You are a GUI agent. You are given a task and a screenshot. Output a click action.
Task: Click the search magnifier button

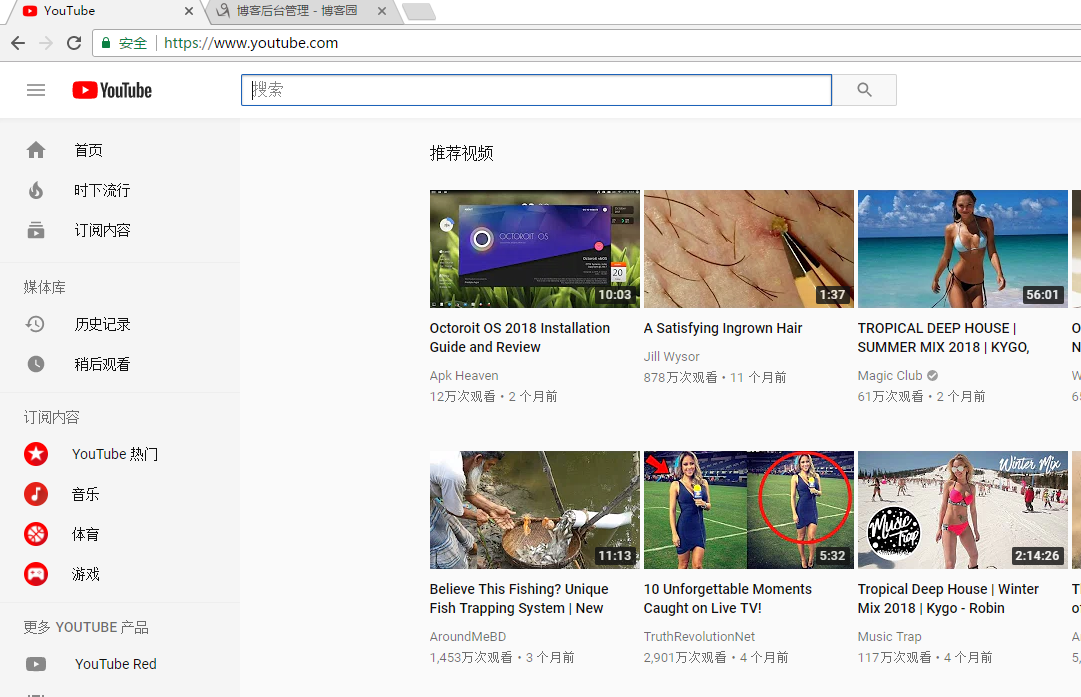click(x=864, y=90)
